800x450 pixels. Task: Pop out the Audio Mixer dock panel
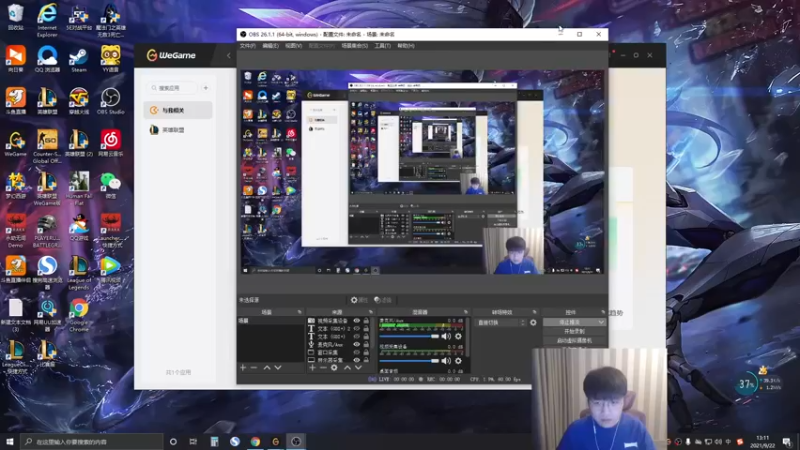[466, 312]
